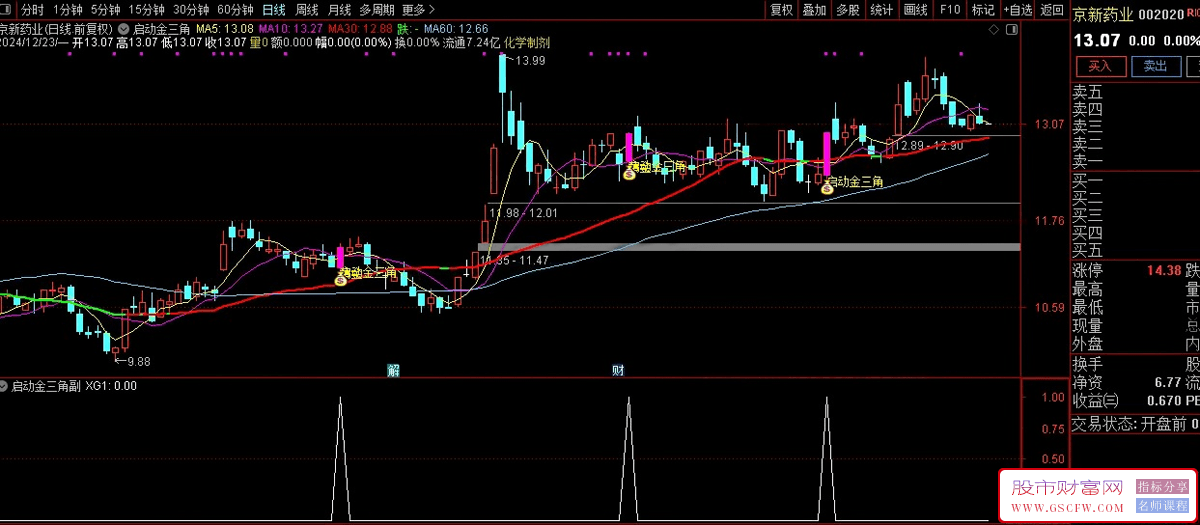Open the 统计 statistics tool
The image size is (1200, 525).
coord(881,10)
